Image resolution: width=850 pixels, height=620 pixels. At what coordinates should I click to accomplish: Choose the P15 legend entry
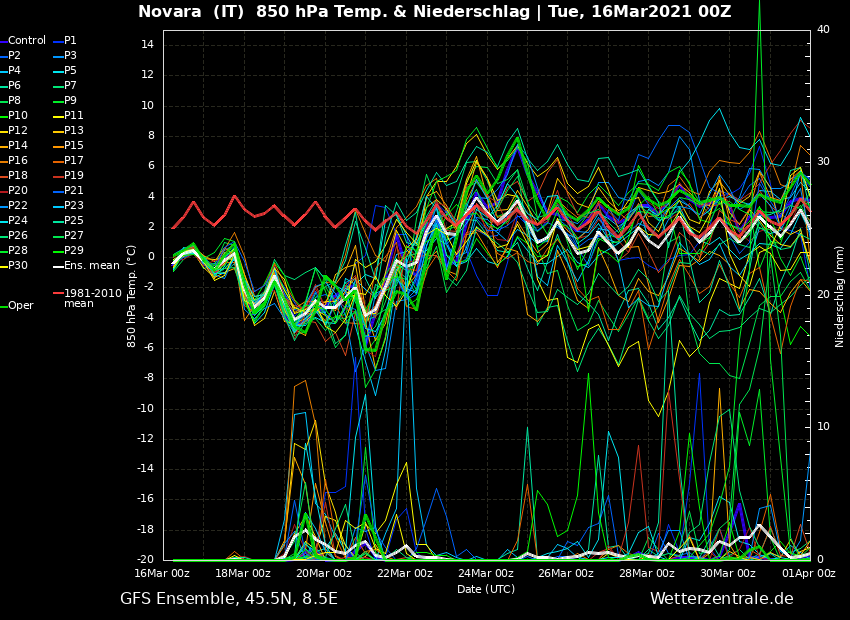click(68, 145)
